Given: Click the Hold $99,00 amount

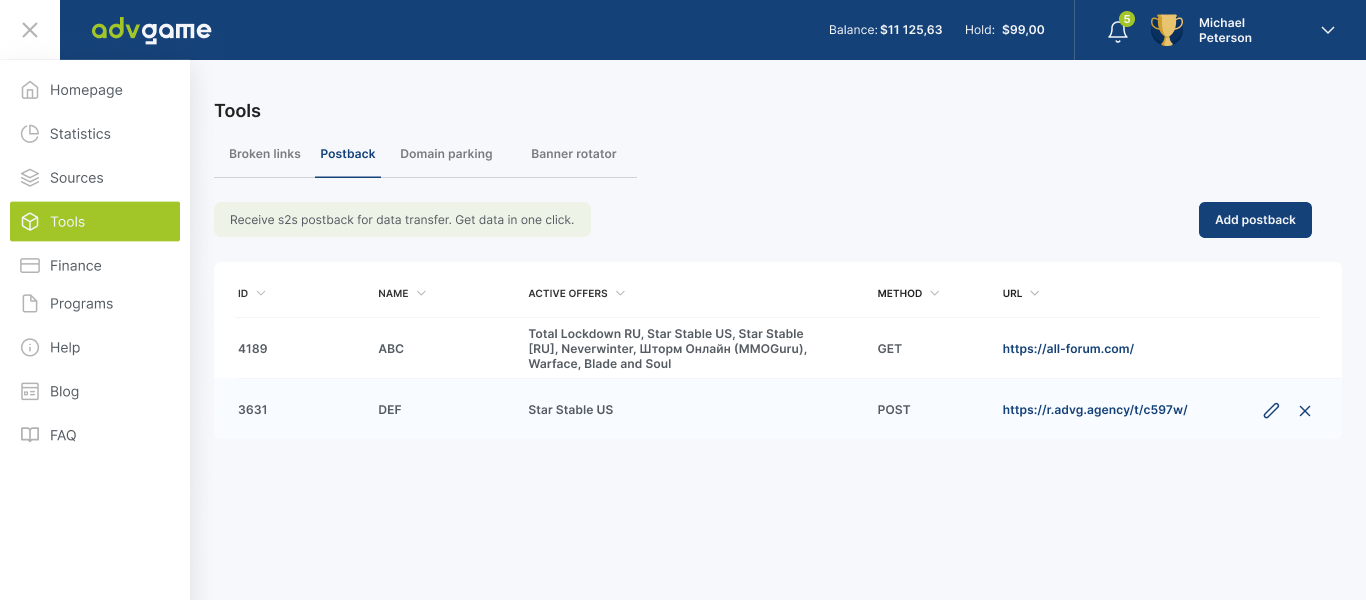Looking at the screenshot, I should point(1023,30).
